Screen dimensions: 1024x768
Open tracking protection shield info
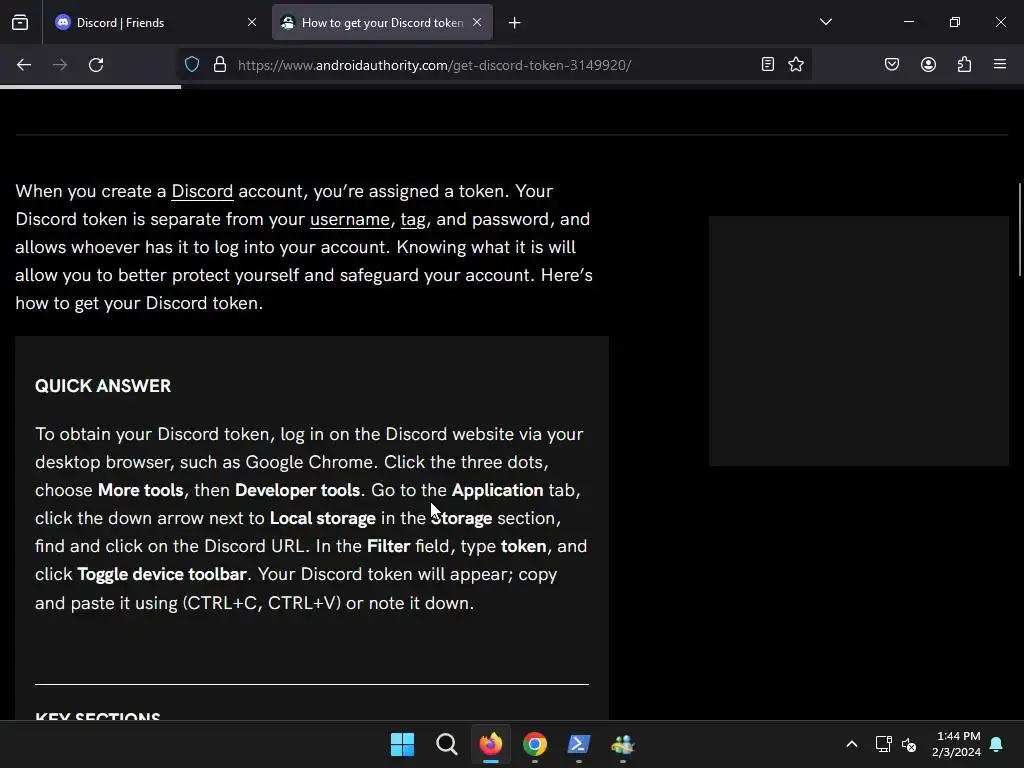click(x=192, y=65)
